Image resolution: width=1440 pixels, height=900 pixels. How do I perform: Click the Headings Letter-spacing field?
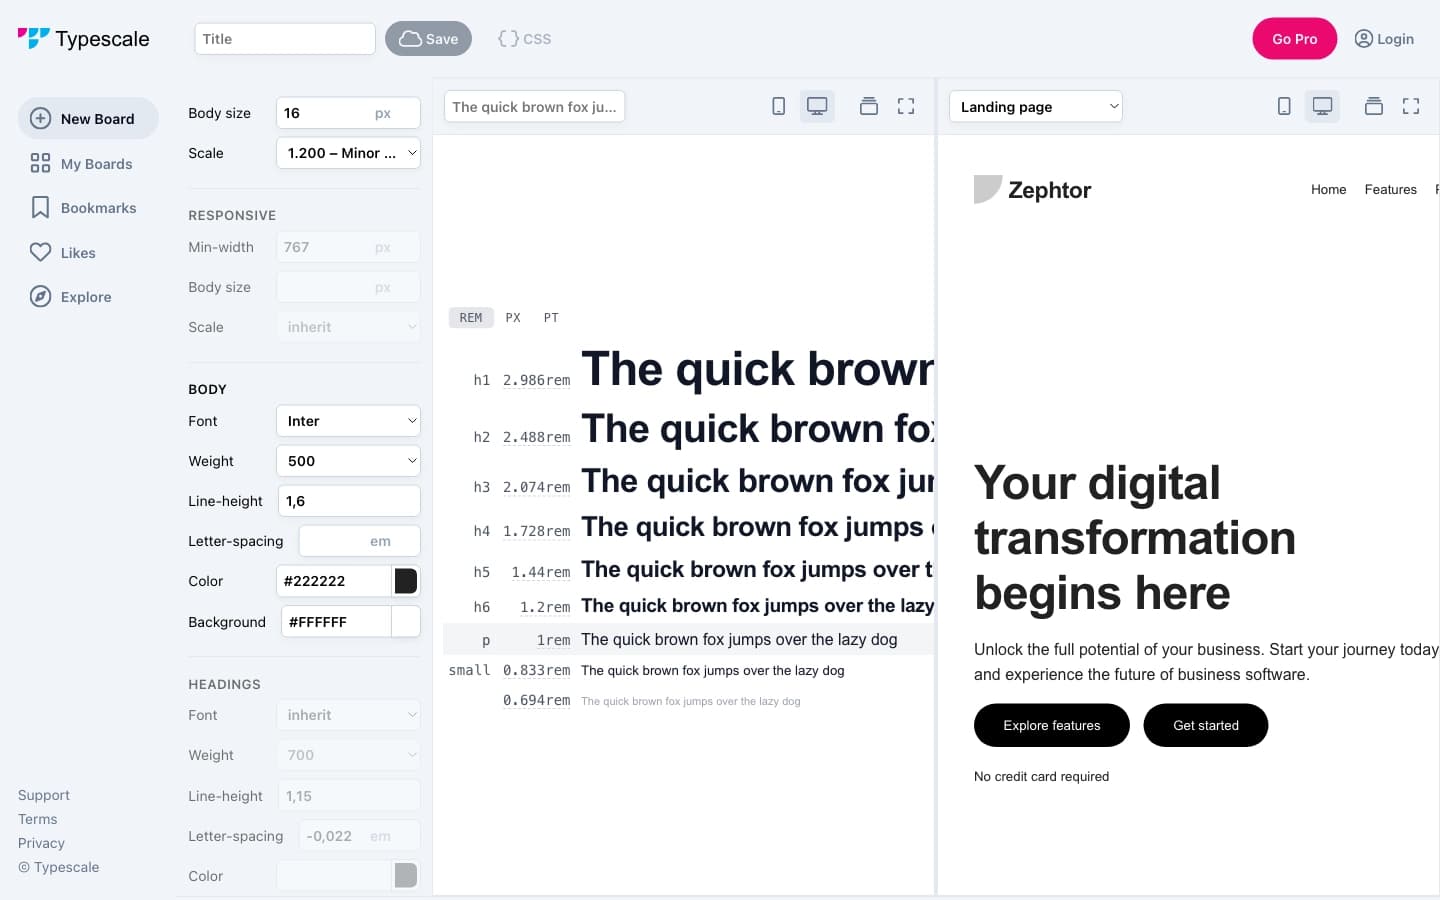coord(360,835)
